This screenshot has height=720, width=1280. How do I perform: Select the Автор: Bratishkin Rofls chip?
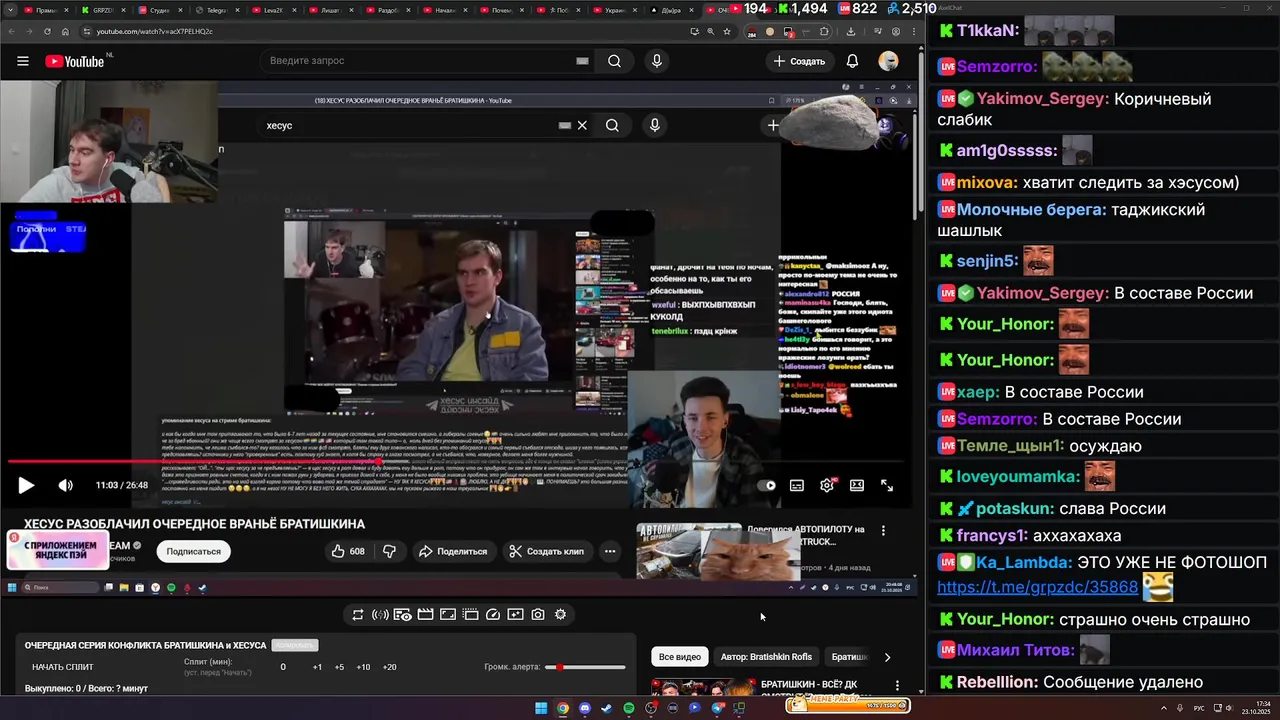click(766, 657)
